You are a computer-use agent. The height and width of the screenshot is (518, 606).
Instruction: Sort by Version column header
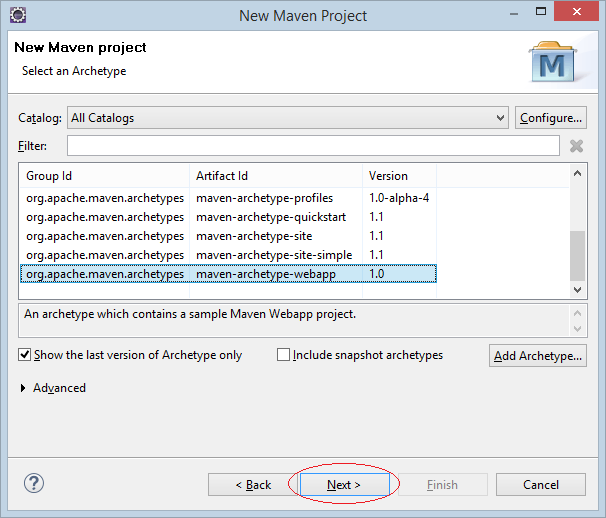(400, 176)
